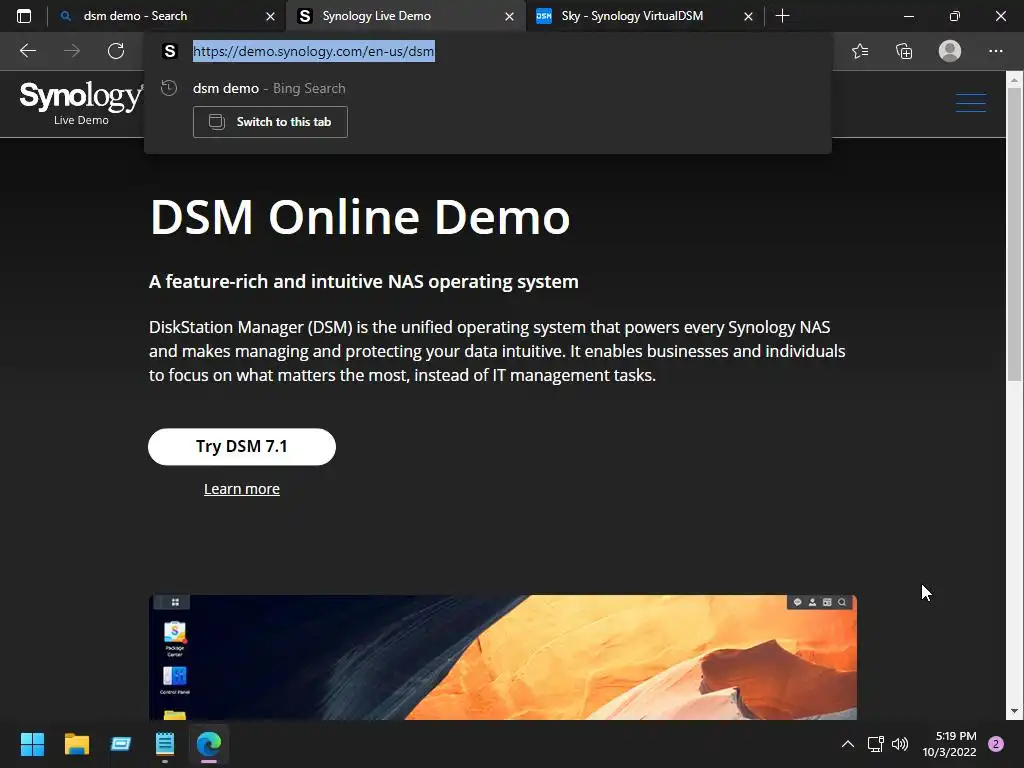Open Edge tab actions menu icon
This screenshot has width=1024, height=768.
pos(24,16)
